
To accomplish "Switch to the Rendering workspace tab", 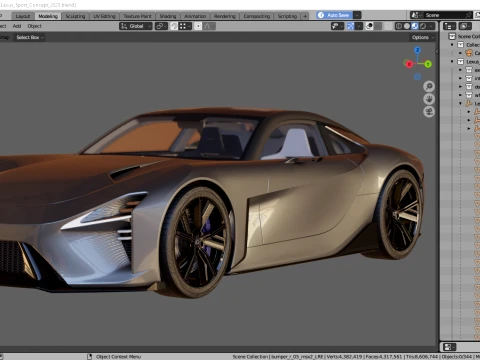I will (x=225, y=16).
